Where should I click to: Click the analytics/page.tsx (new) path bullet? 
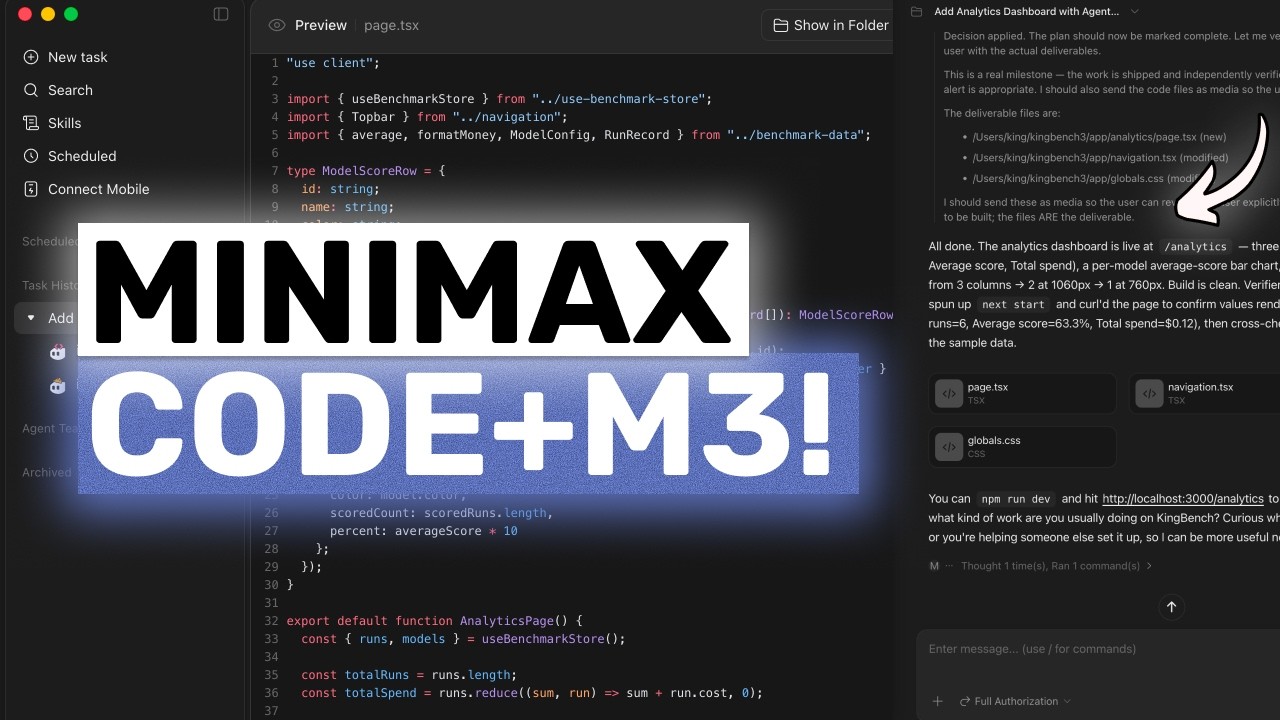(x=1099, y=137)
